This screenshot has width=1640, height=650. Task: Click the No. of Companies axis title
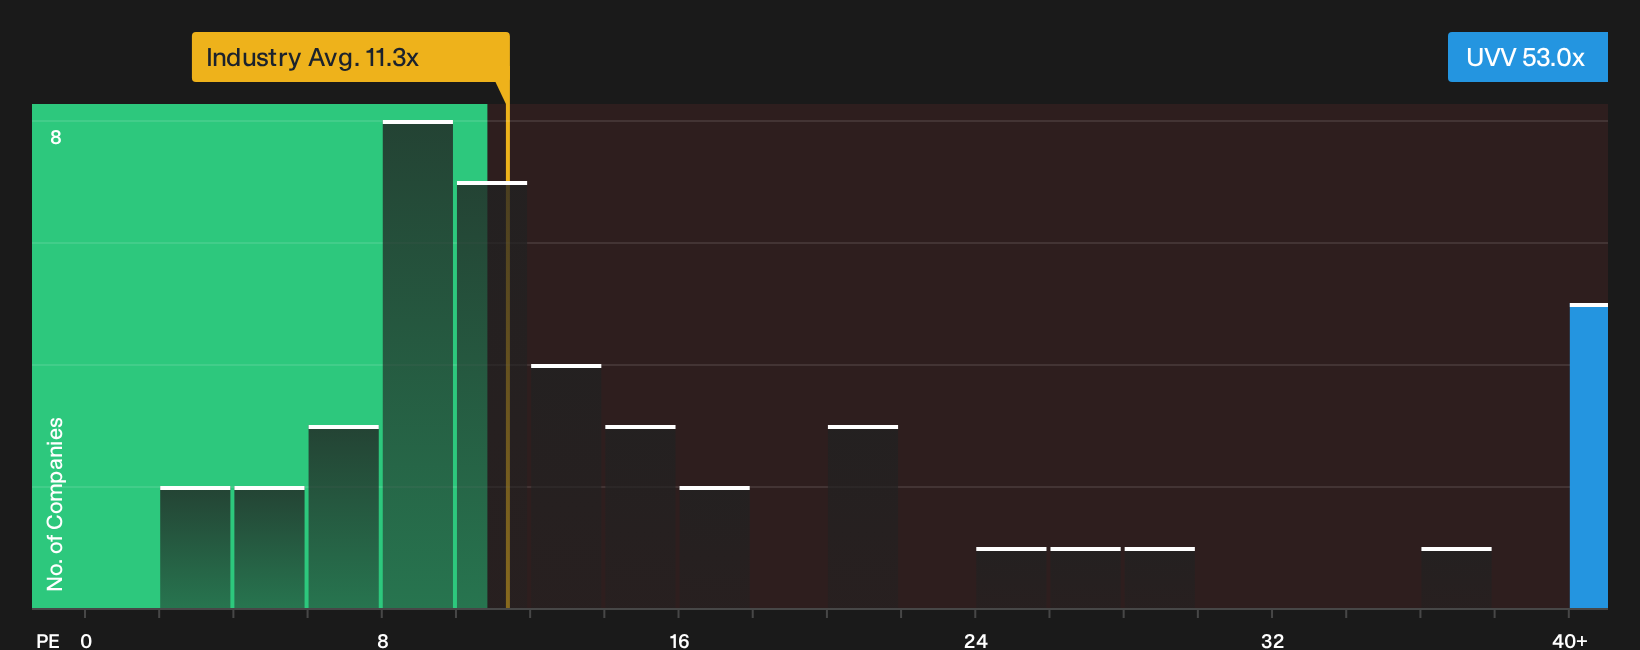[x=55, y=503]
